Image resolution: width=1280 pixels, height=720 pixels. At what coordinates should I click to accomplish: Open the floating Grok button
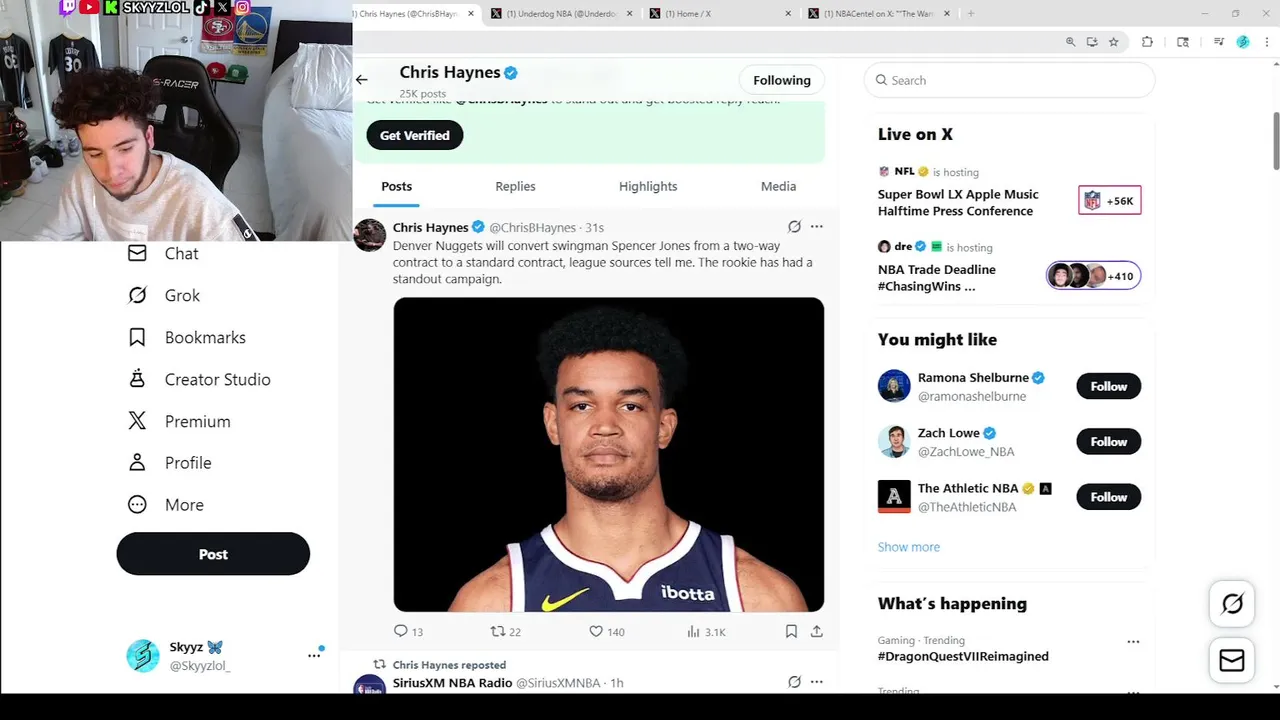1232,604
